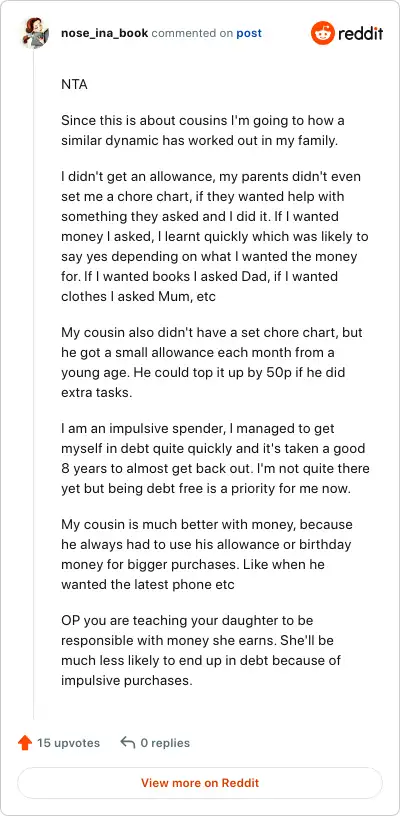Select the "15 upvotes" count label

68,743
